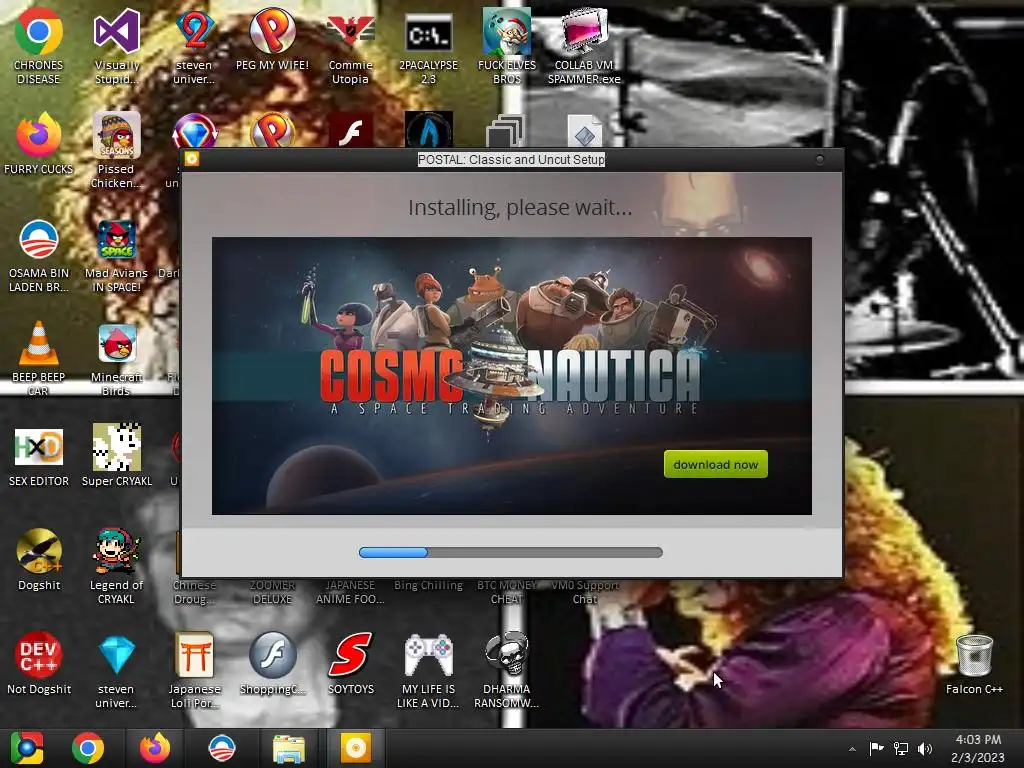The width and height of the screenshot is (1024, 768).
Task: Select the HxD hex editor desktop icon
Action: (39, 456)
